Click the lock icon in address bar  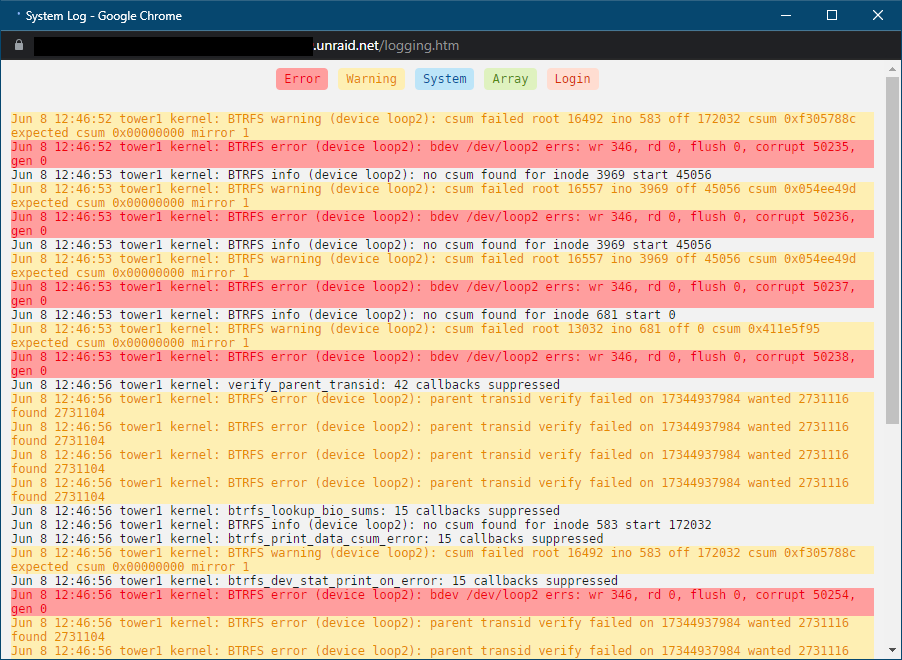tap(19, 45)
